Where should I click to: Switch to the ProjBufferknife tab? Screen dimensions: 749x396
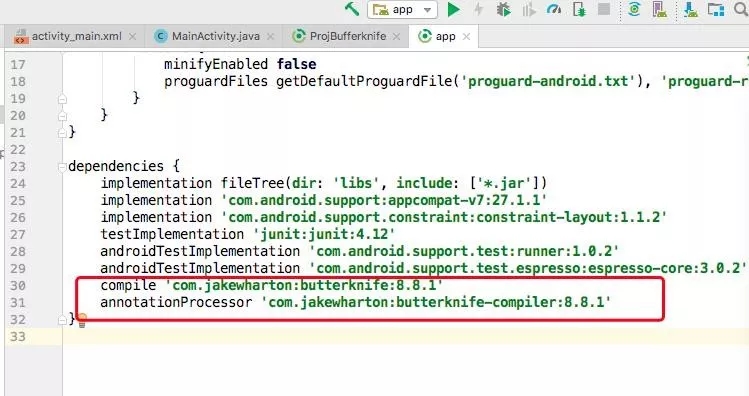(x=347, y=36)
